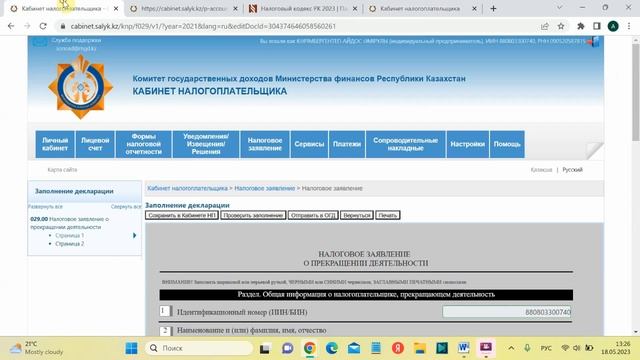This screenshot has width=640, height=360.
Task: Open the Налоговое заявление menu
Action: point(265,144)
